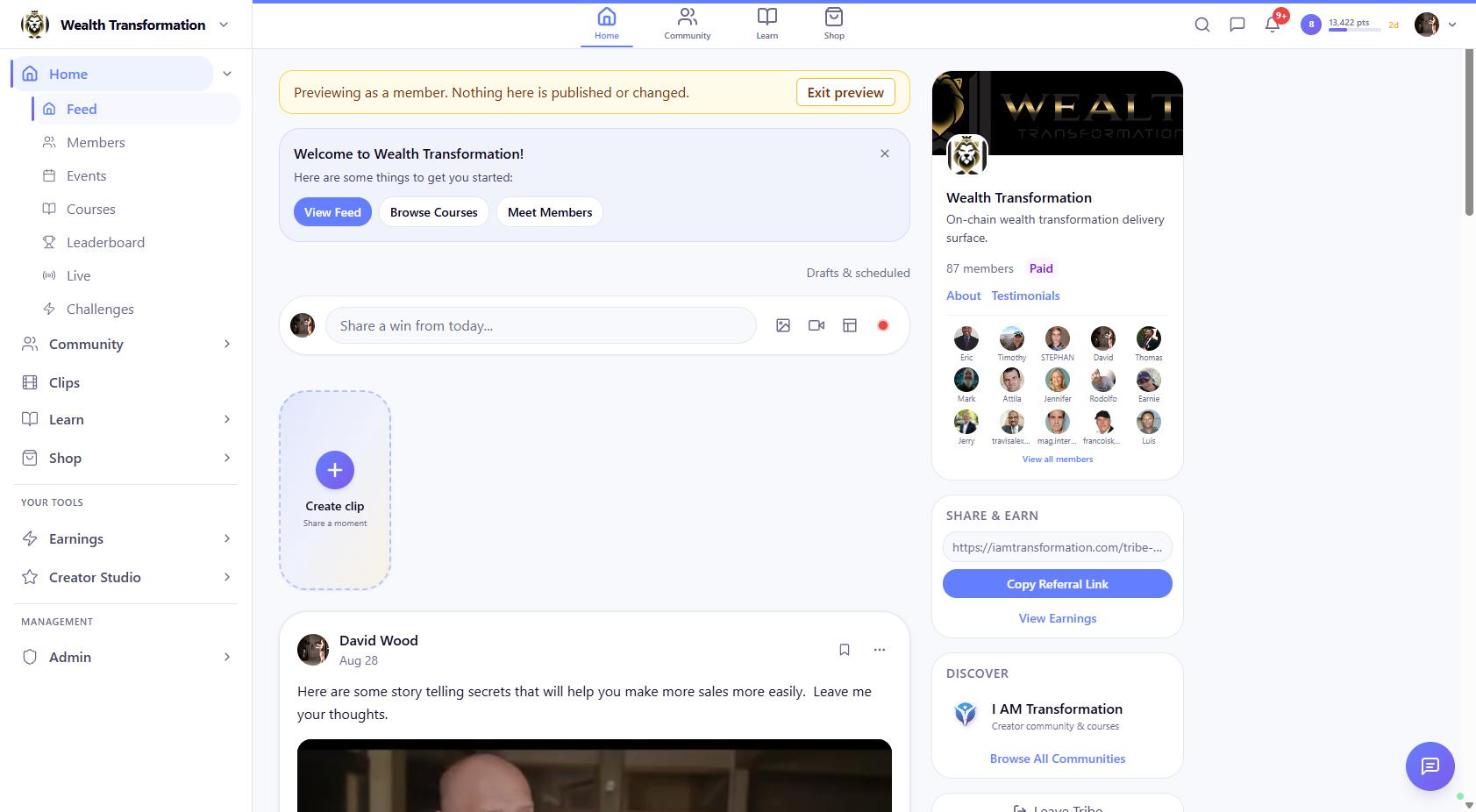
Task: Click the Meet Members button
Action: pos(550,212)
